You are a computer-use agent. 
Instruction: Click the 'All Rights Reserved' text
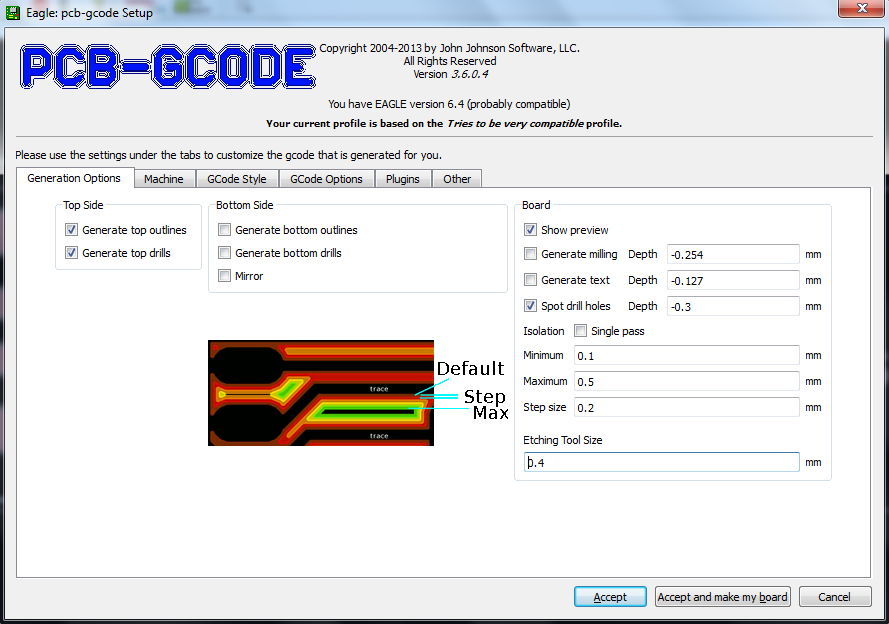tap(450, 61)
